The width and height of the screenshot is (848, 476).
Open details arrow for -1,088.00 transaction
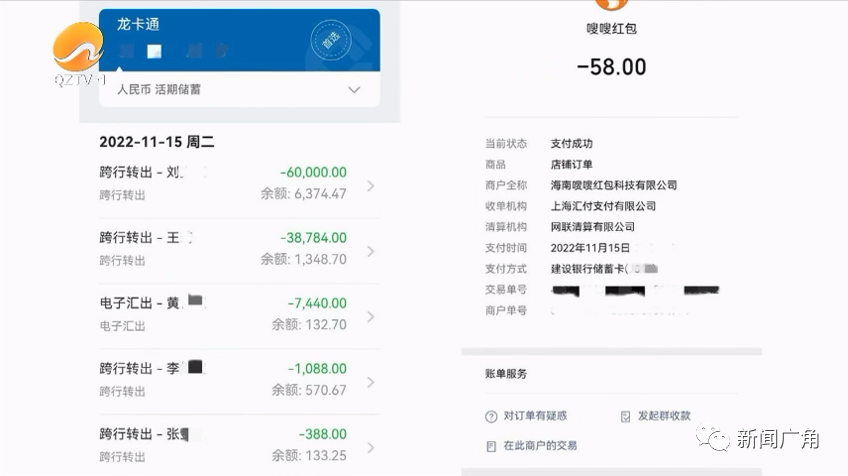tap(370, 382)
